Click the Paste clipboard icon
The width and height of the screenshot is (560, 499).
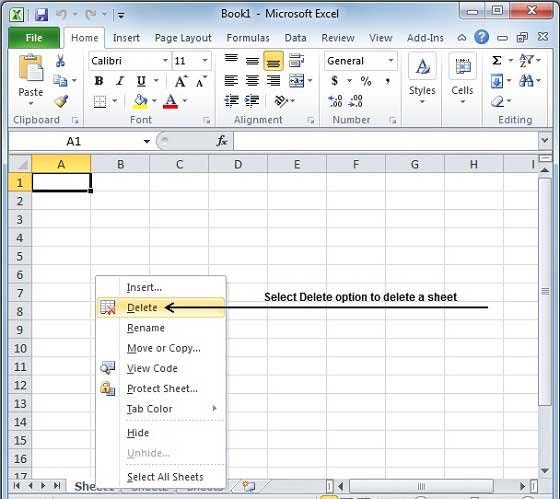(x=30, y=68)
